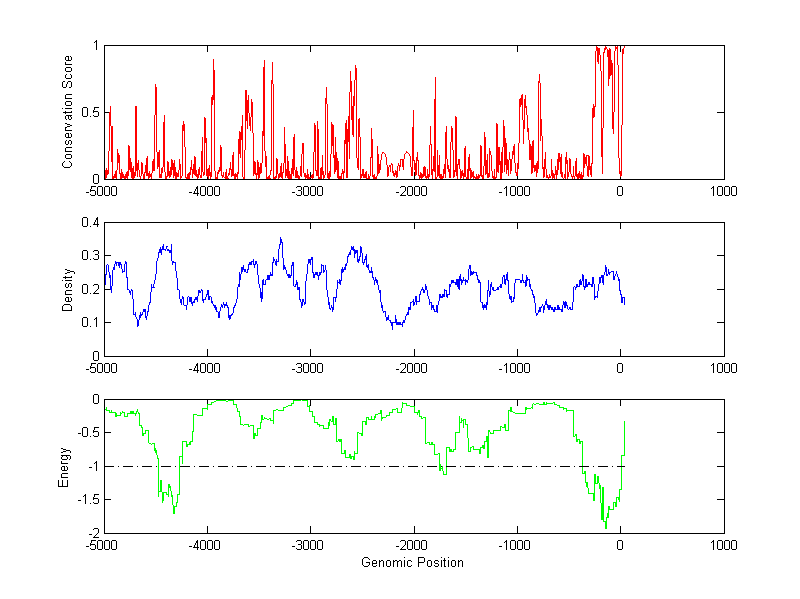The width and height of the screenshot is (800, 599).
Task: Click the '-2000' tick label under Density plot
Action: click(x=413, y=369)
